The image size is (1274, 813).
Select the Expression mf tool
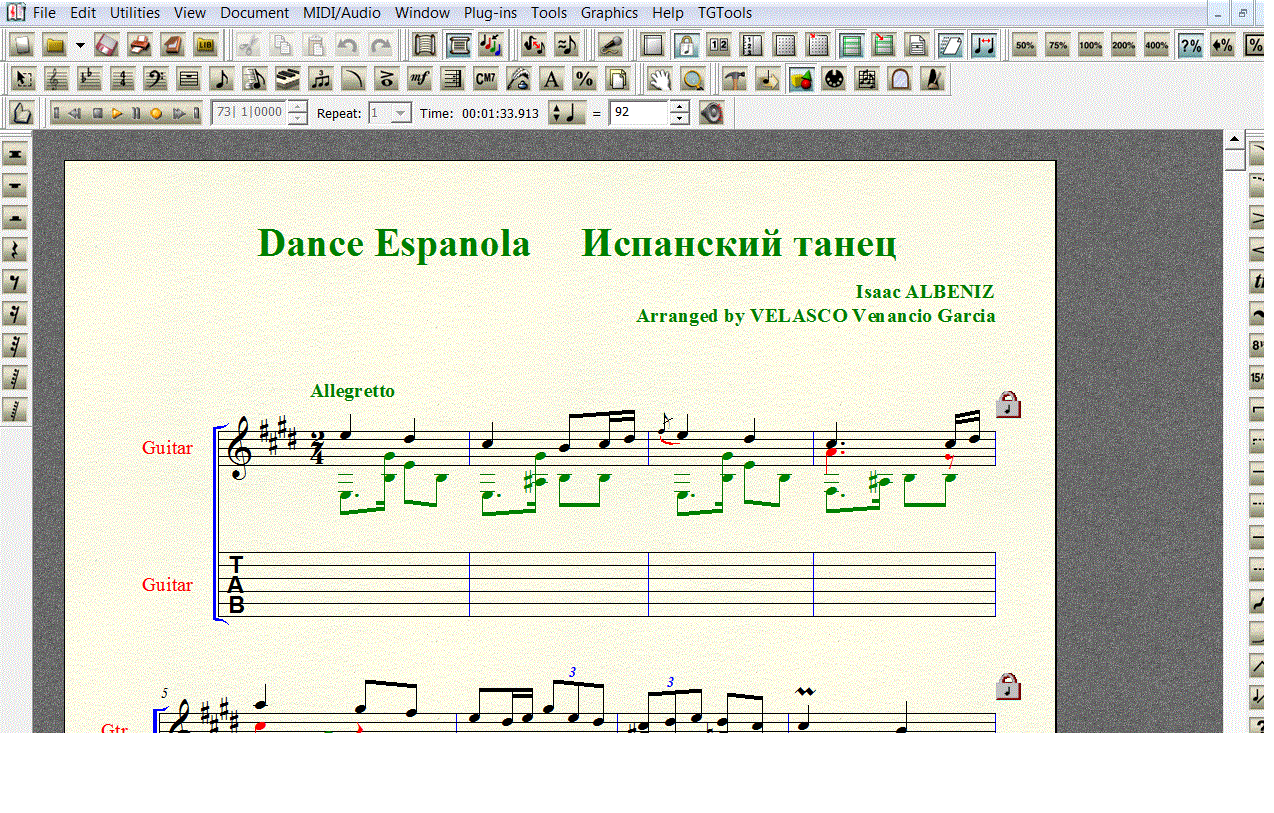point(420,80)
